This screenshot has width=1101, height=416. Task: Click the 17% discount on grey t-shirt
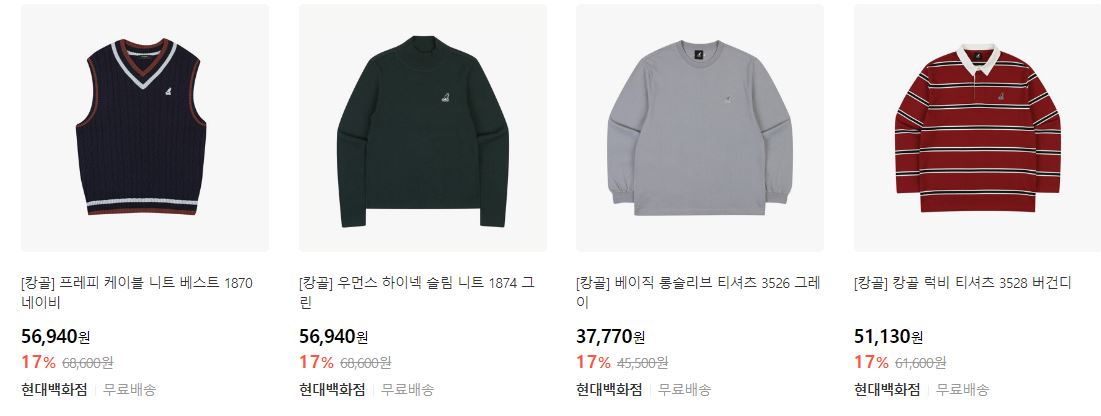click(x=593, y=363)
